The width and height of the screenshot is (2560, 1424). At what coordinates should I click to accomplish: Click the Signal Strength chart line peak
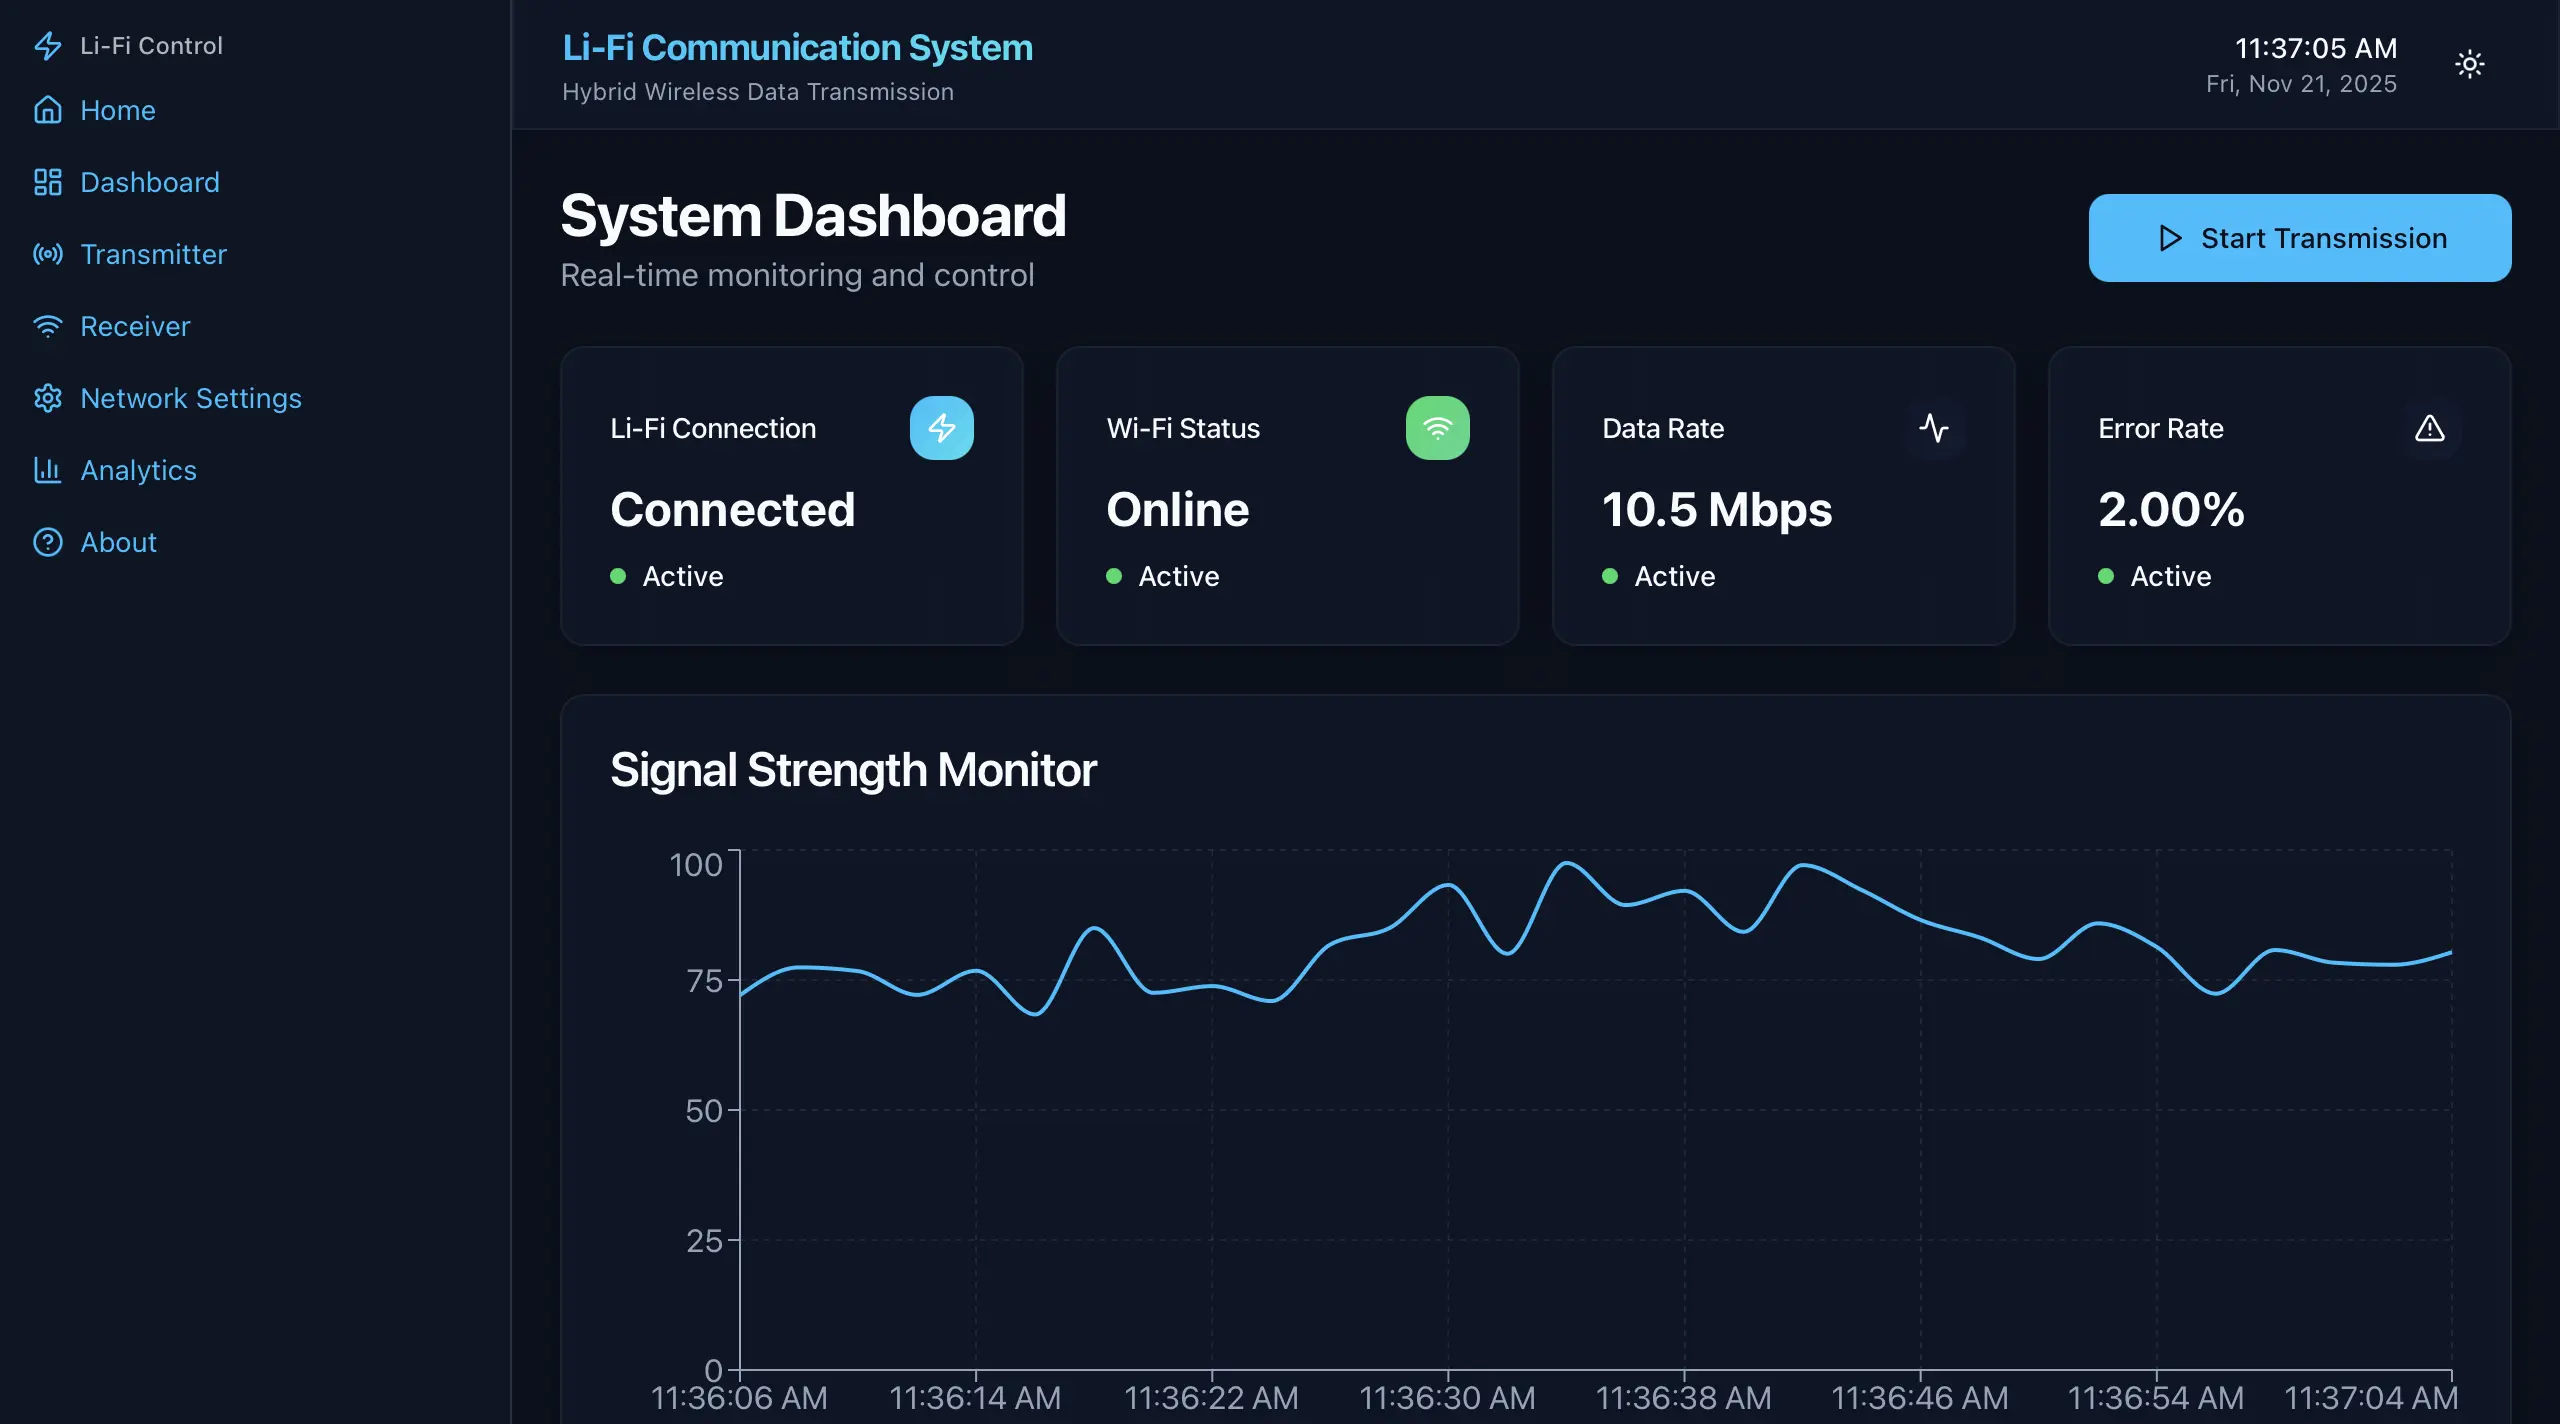click(x=1566, y=863)
